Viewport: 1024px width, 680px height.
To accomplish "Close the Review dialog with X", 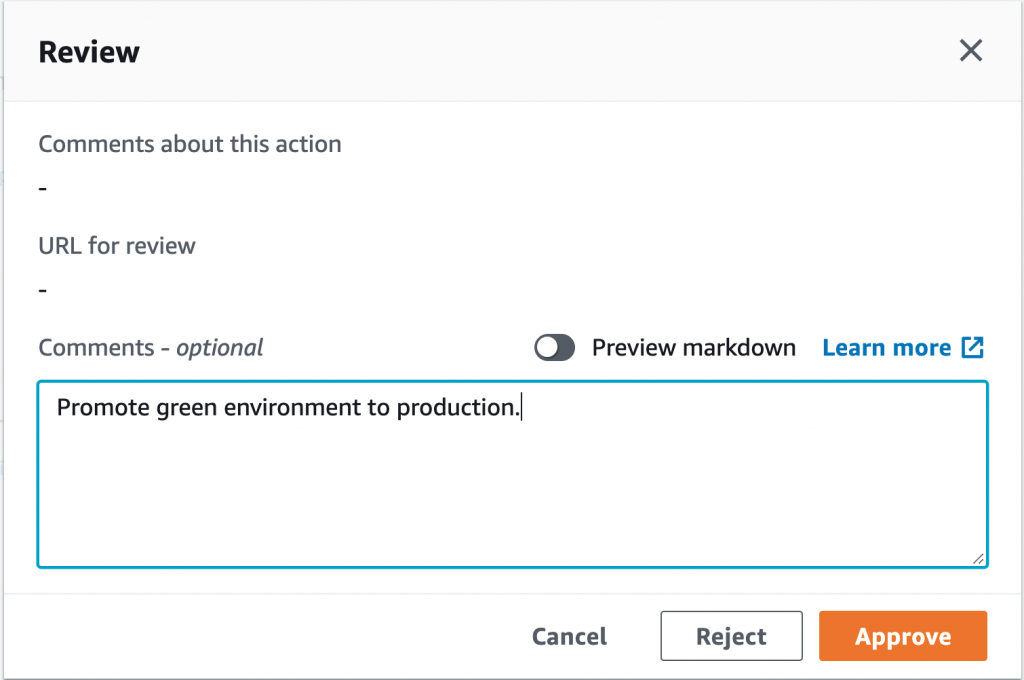I will pos(970,51).
